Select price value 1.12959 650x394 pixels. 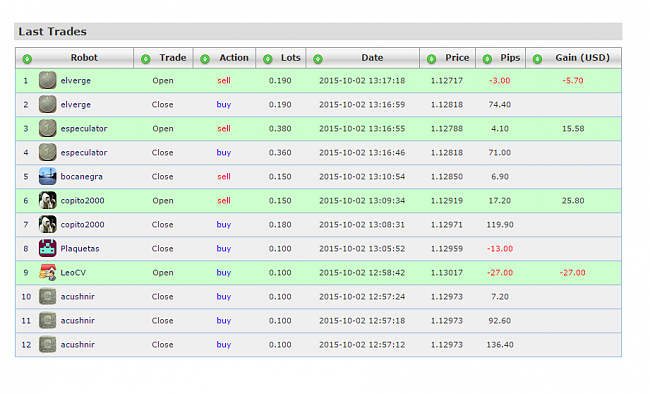click(446, 248)
